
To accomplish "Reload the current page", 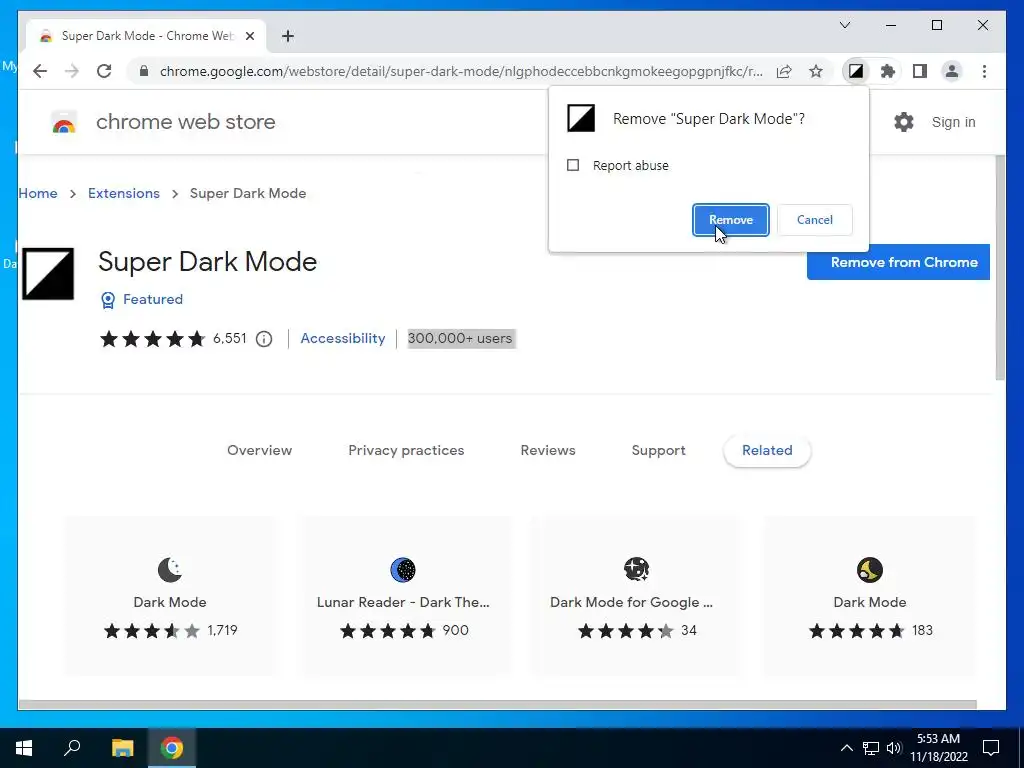I will 104,71.
